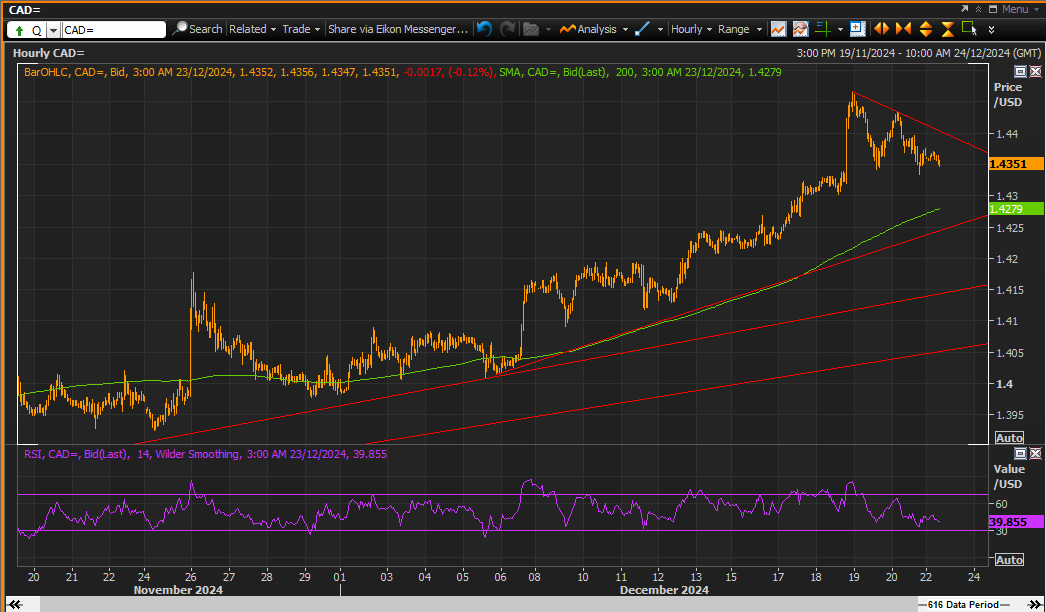Click the December 2024 axis label

coord(664,590)
